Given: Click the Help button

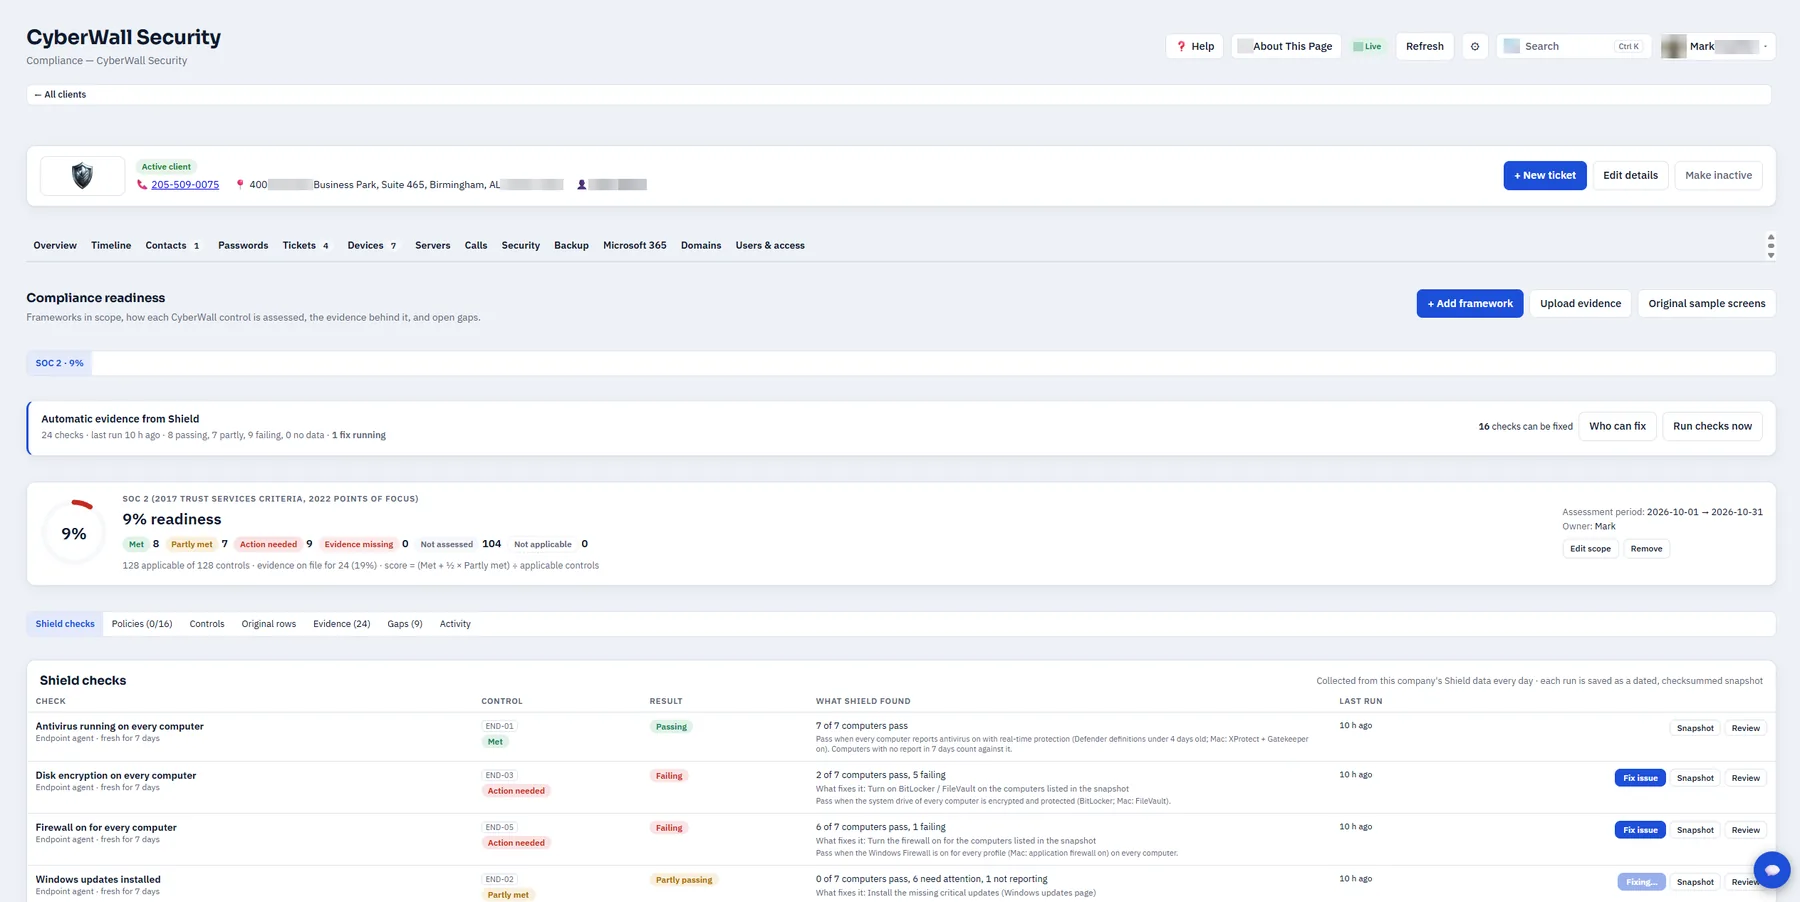Looking at the screenshot, I should click(1195, 47).
